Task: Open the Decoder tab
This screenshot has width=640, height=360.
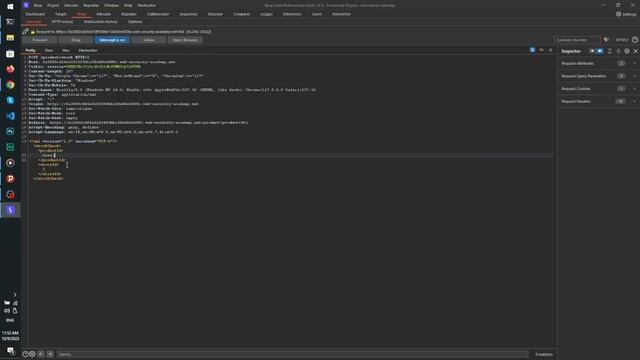Action: [x=215, y=14]
